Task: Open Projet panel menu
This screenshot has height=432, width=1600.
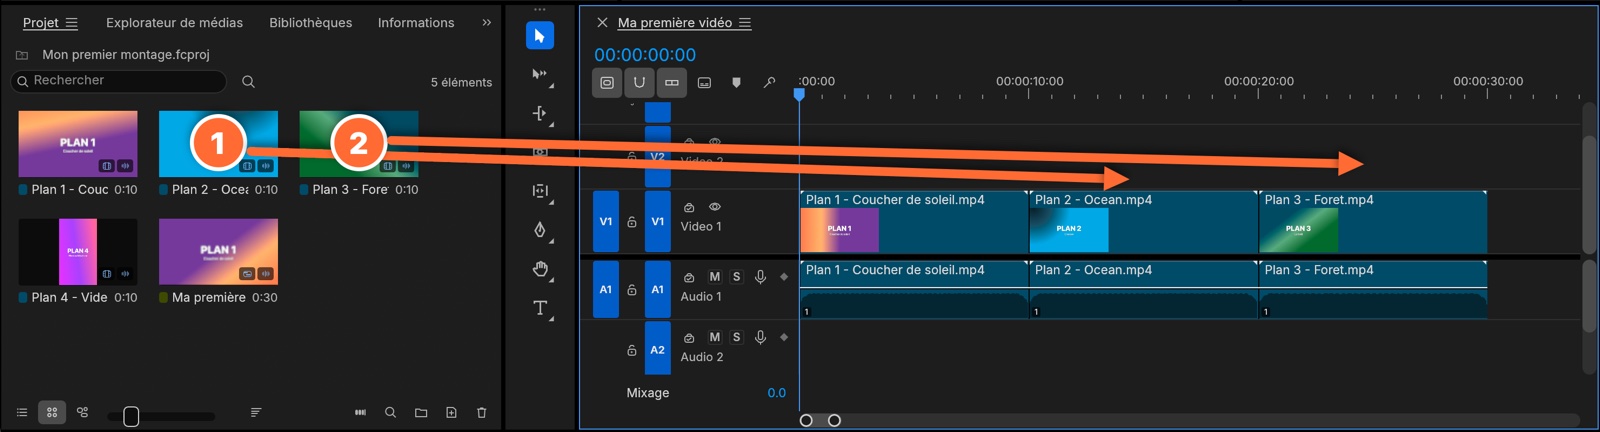Action: click(x=71, y=23)
